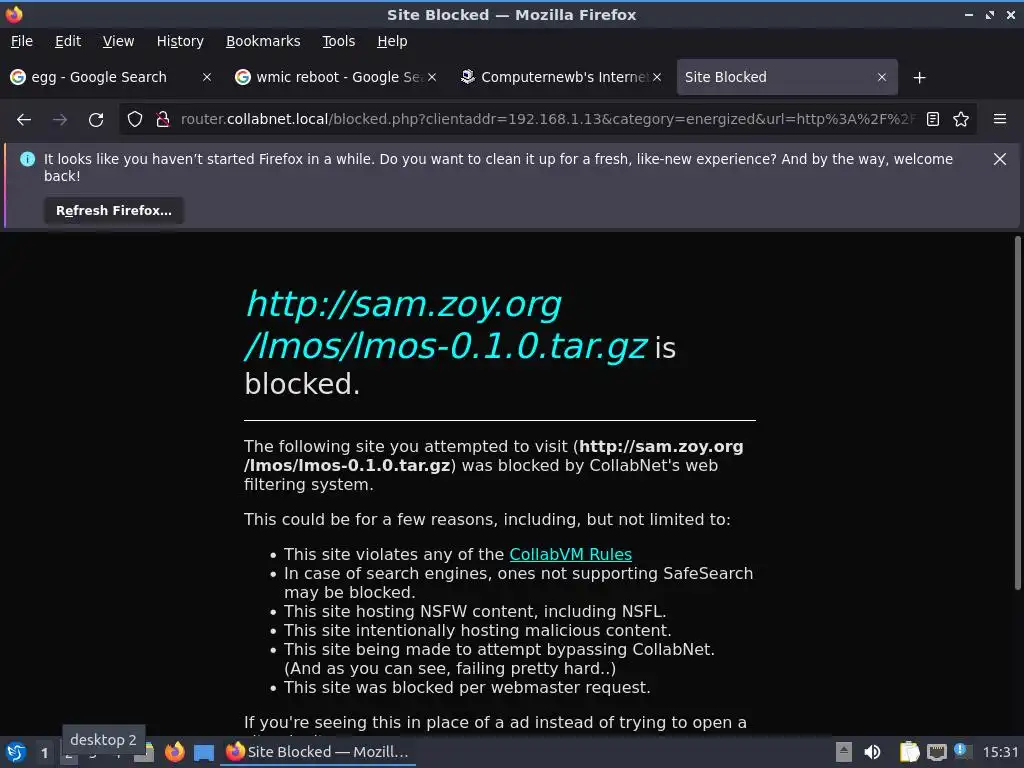The image size is (1024, 768).
Task: Click the removable media eject tray icon
Action: coord(844,752)
